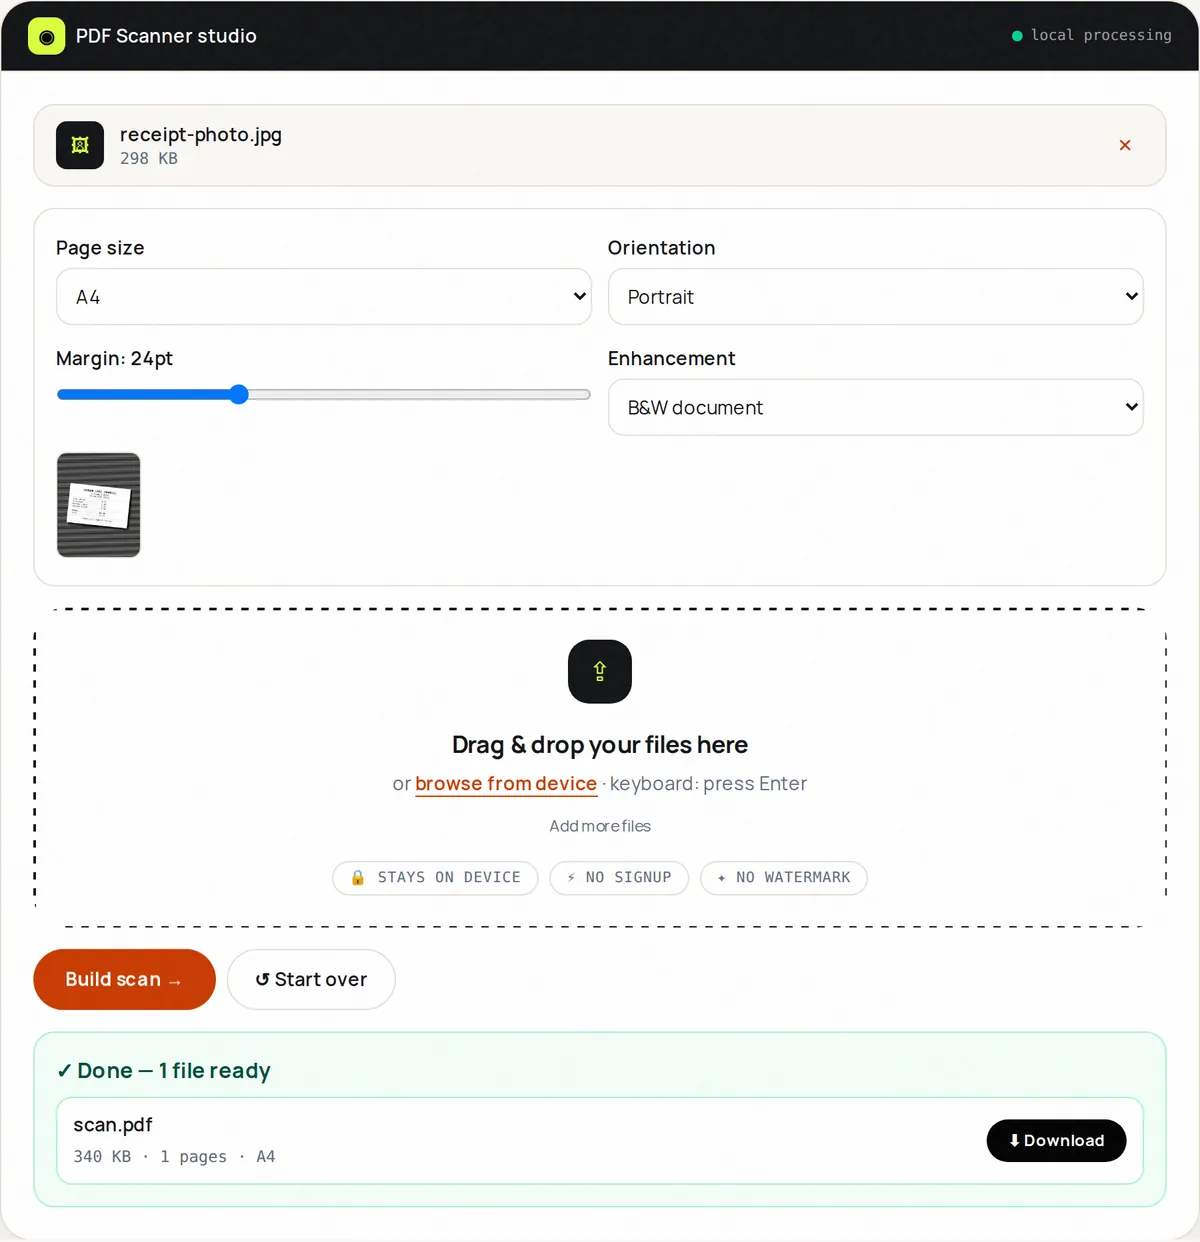Image resolution: width=1200 pixels, height=1242 pixels.
Task: Click the receipt-photo.jpg image file icon
Action: point(80,145)
